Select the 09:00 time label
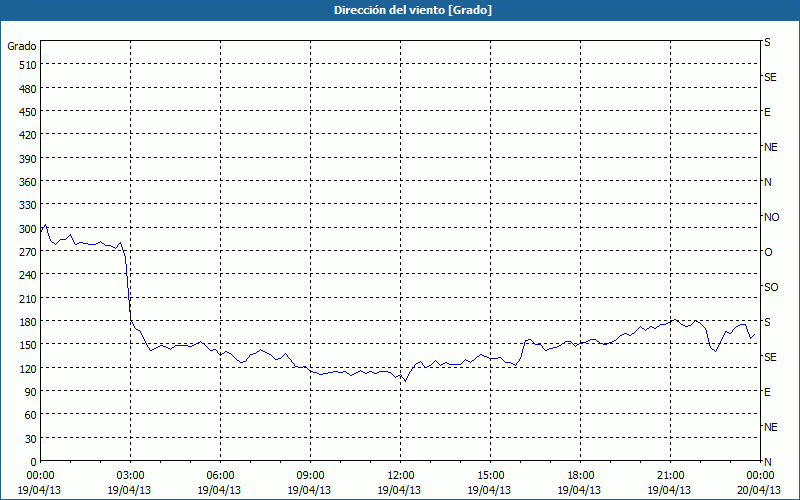800x500 pixels. click(310, 476)
